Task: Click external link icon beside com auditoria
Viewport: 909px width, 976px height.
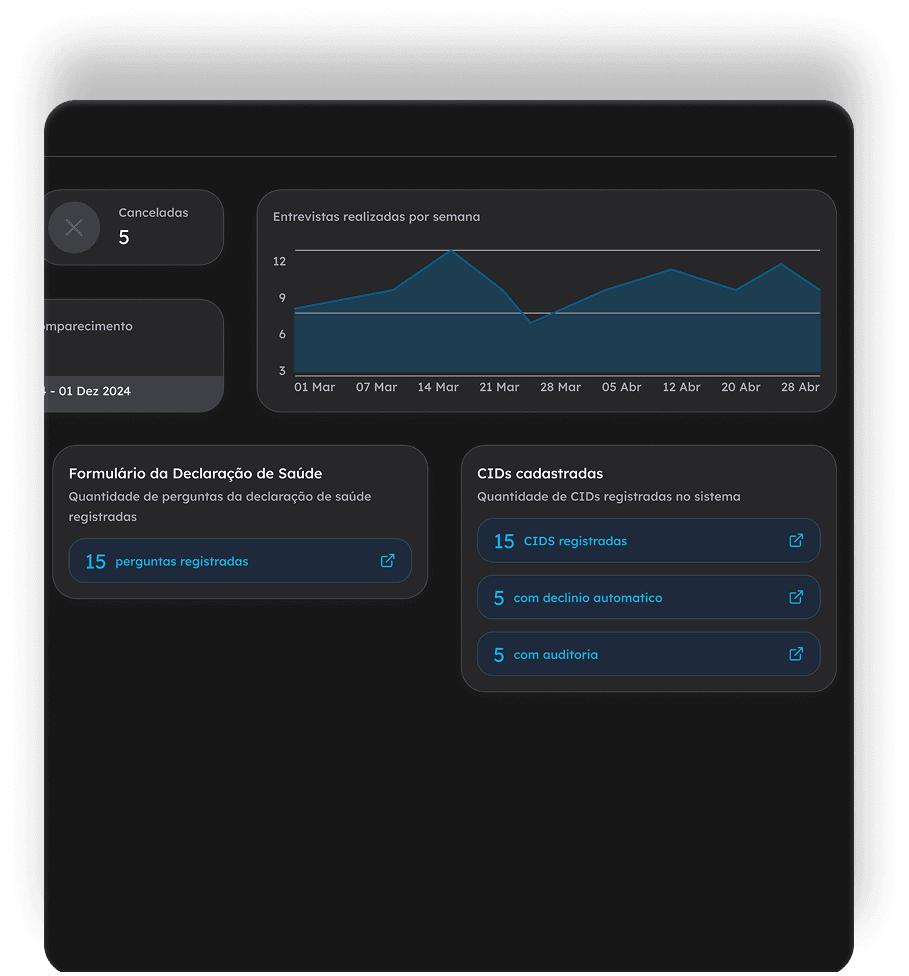Action: [x=796, y=655]
